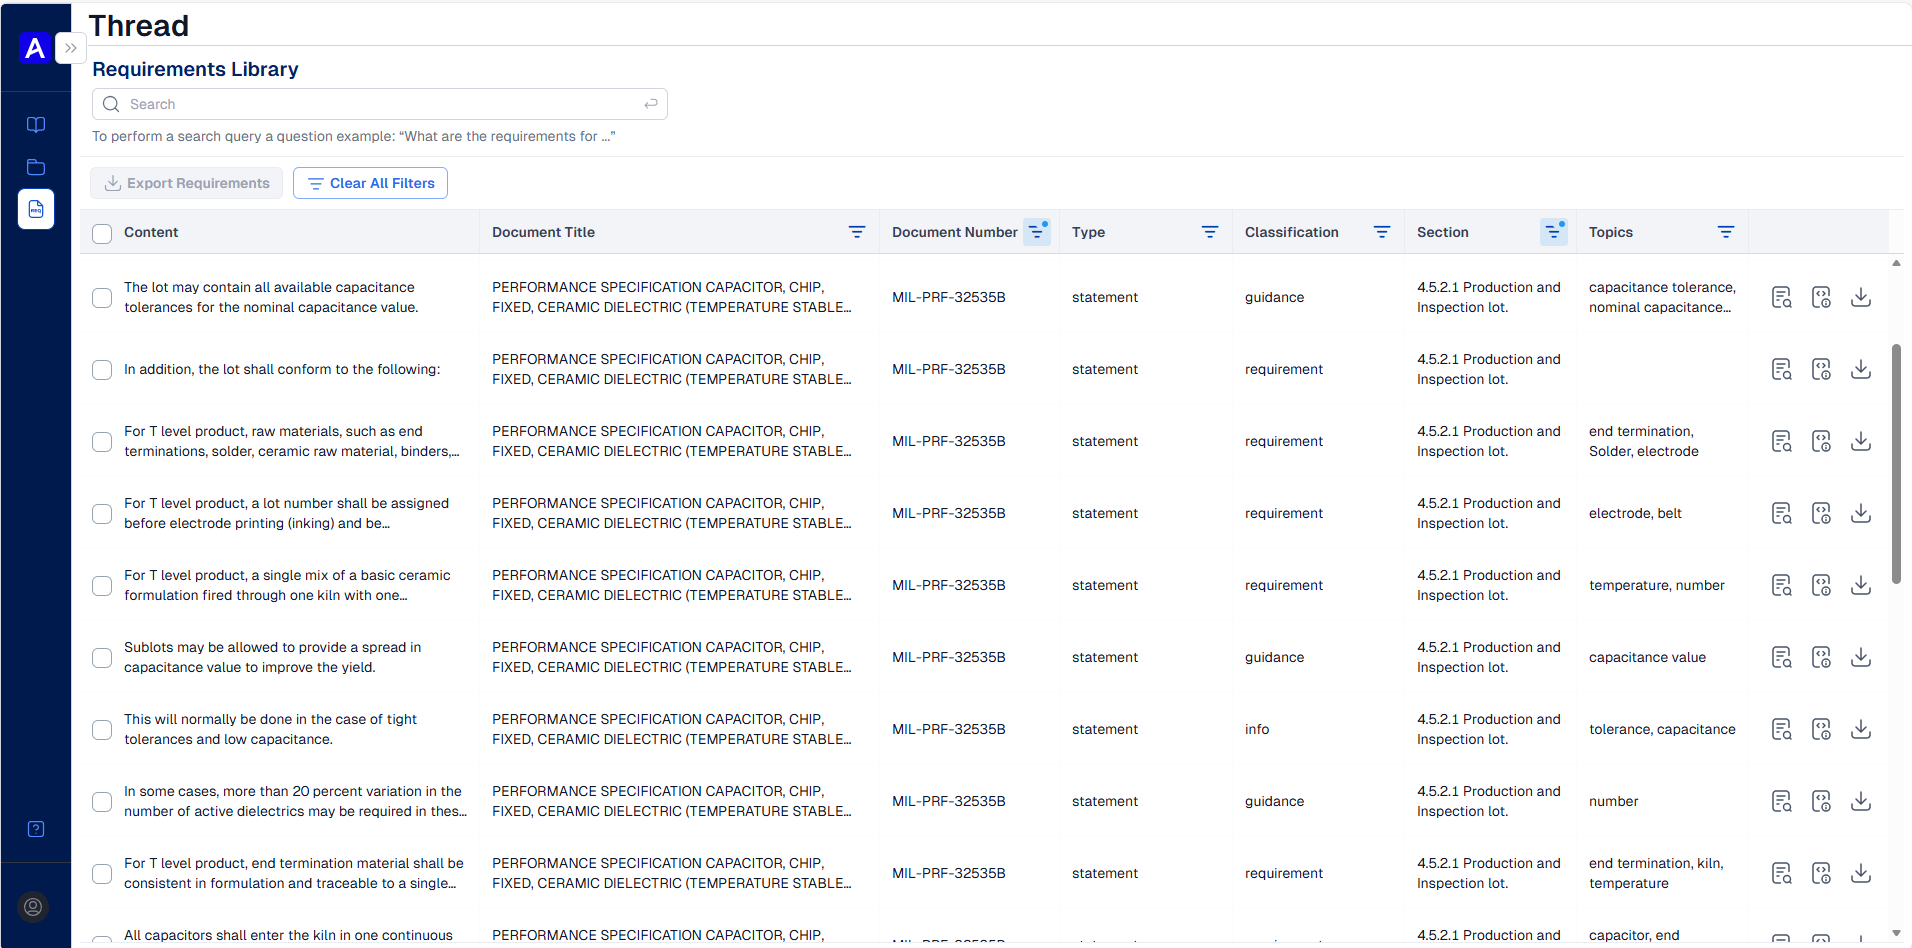The height and width of the screenshot is (948, 1912).
Task: Click the vertical scrollbar of the table
Action: point(1896,464)
